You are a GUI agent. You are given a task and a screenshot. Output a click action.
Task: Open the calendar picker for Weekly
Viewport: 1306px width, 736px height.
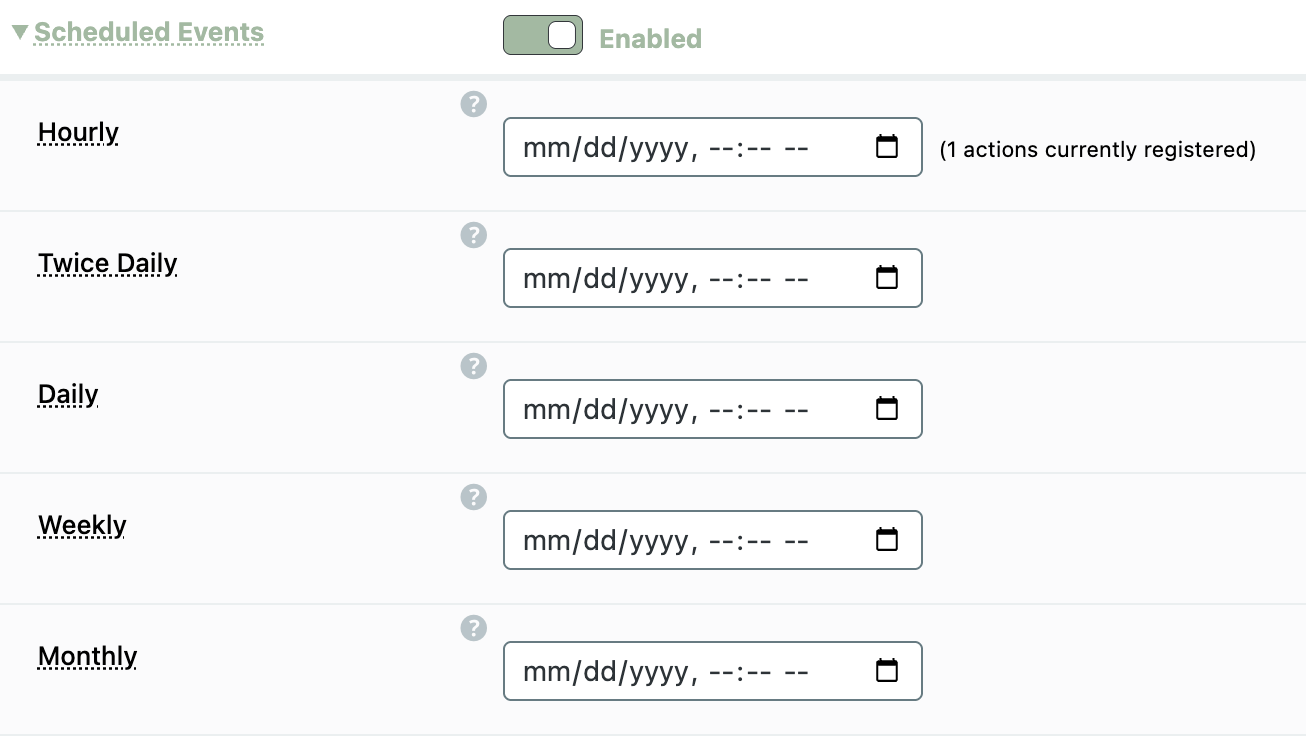(886, 540)
